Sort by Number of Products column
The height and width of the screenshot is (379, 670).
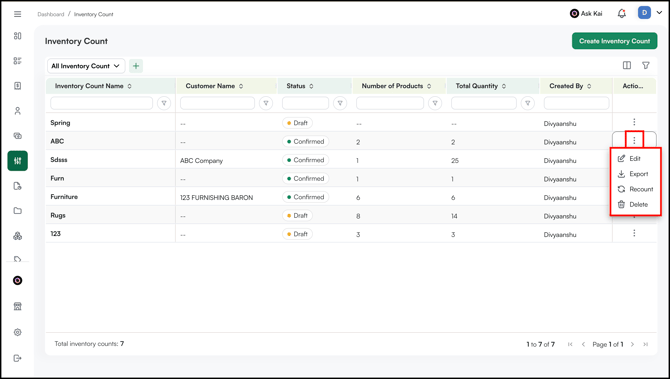click(429, 86)
